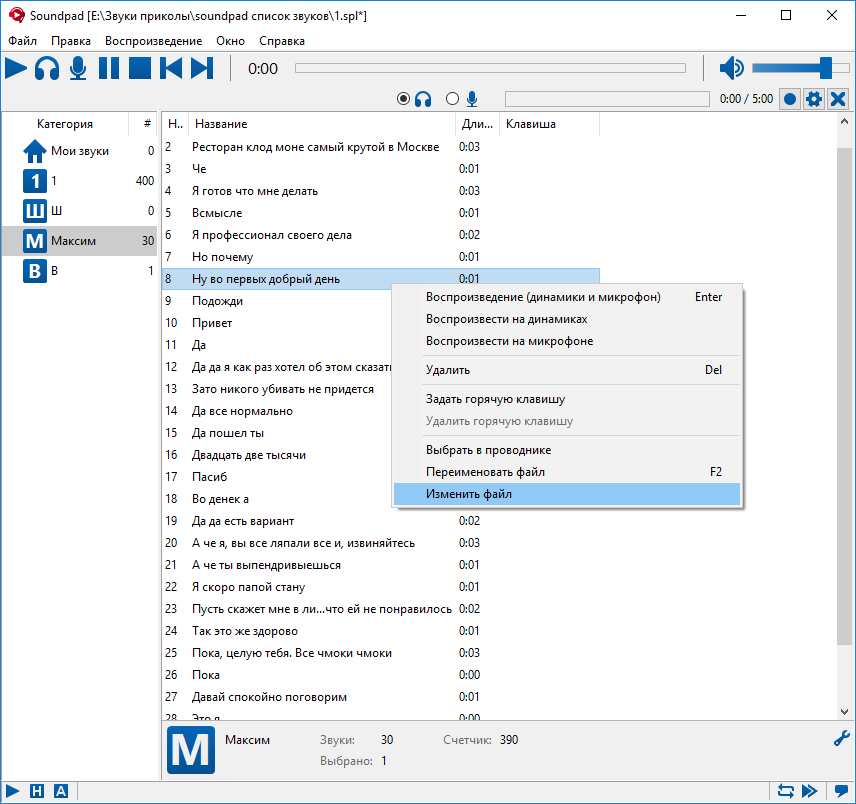This screenshot has width=856, height=804.
Task: Click the recorder level bar
Action: [607, 99]
